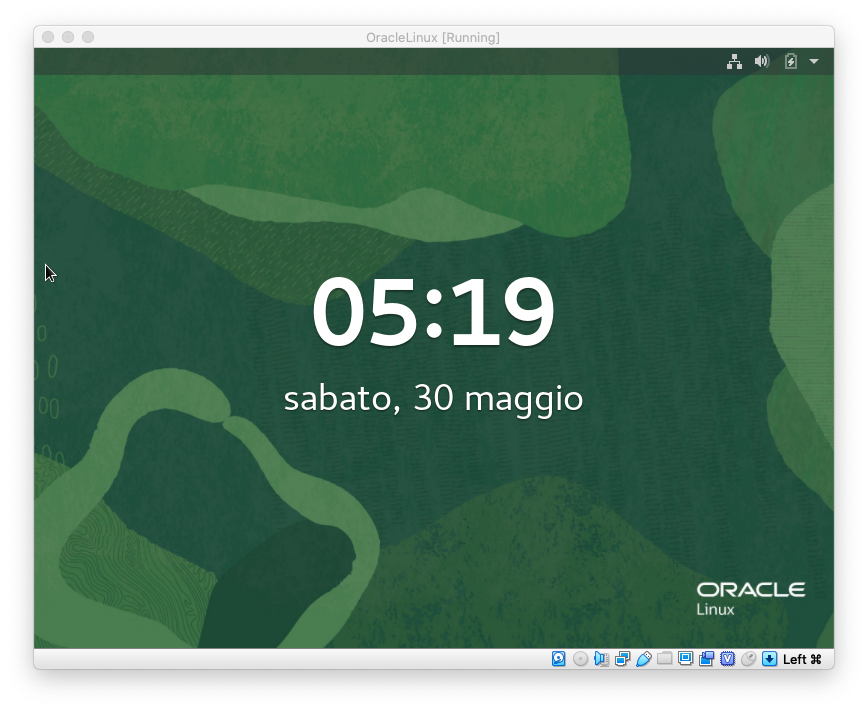868x711 pixels.
Task: Click the 'sabato, 30 maggio' date text
Action: click(433, 399)
